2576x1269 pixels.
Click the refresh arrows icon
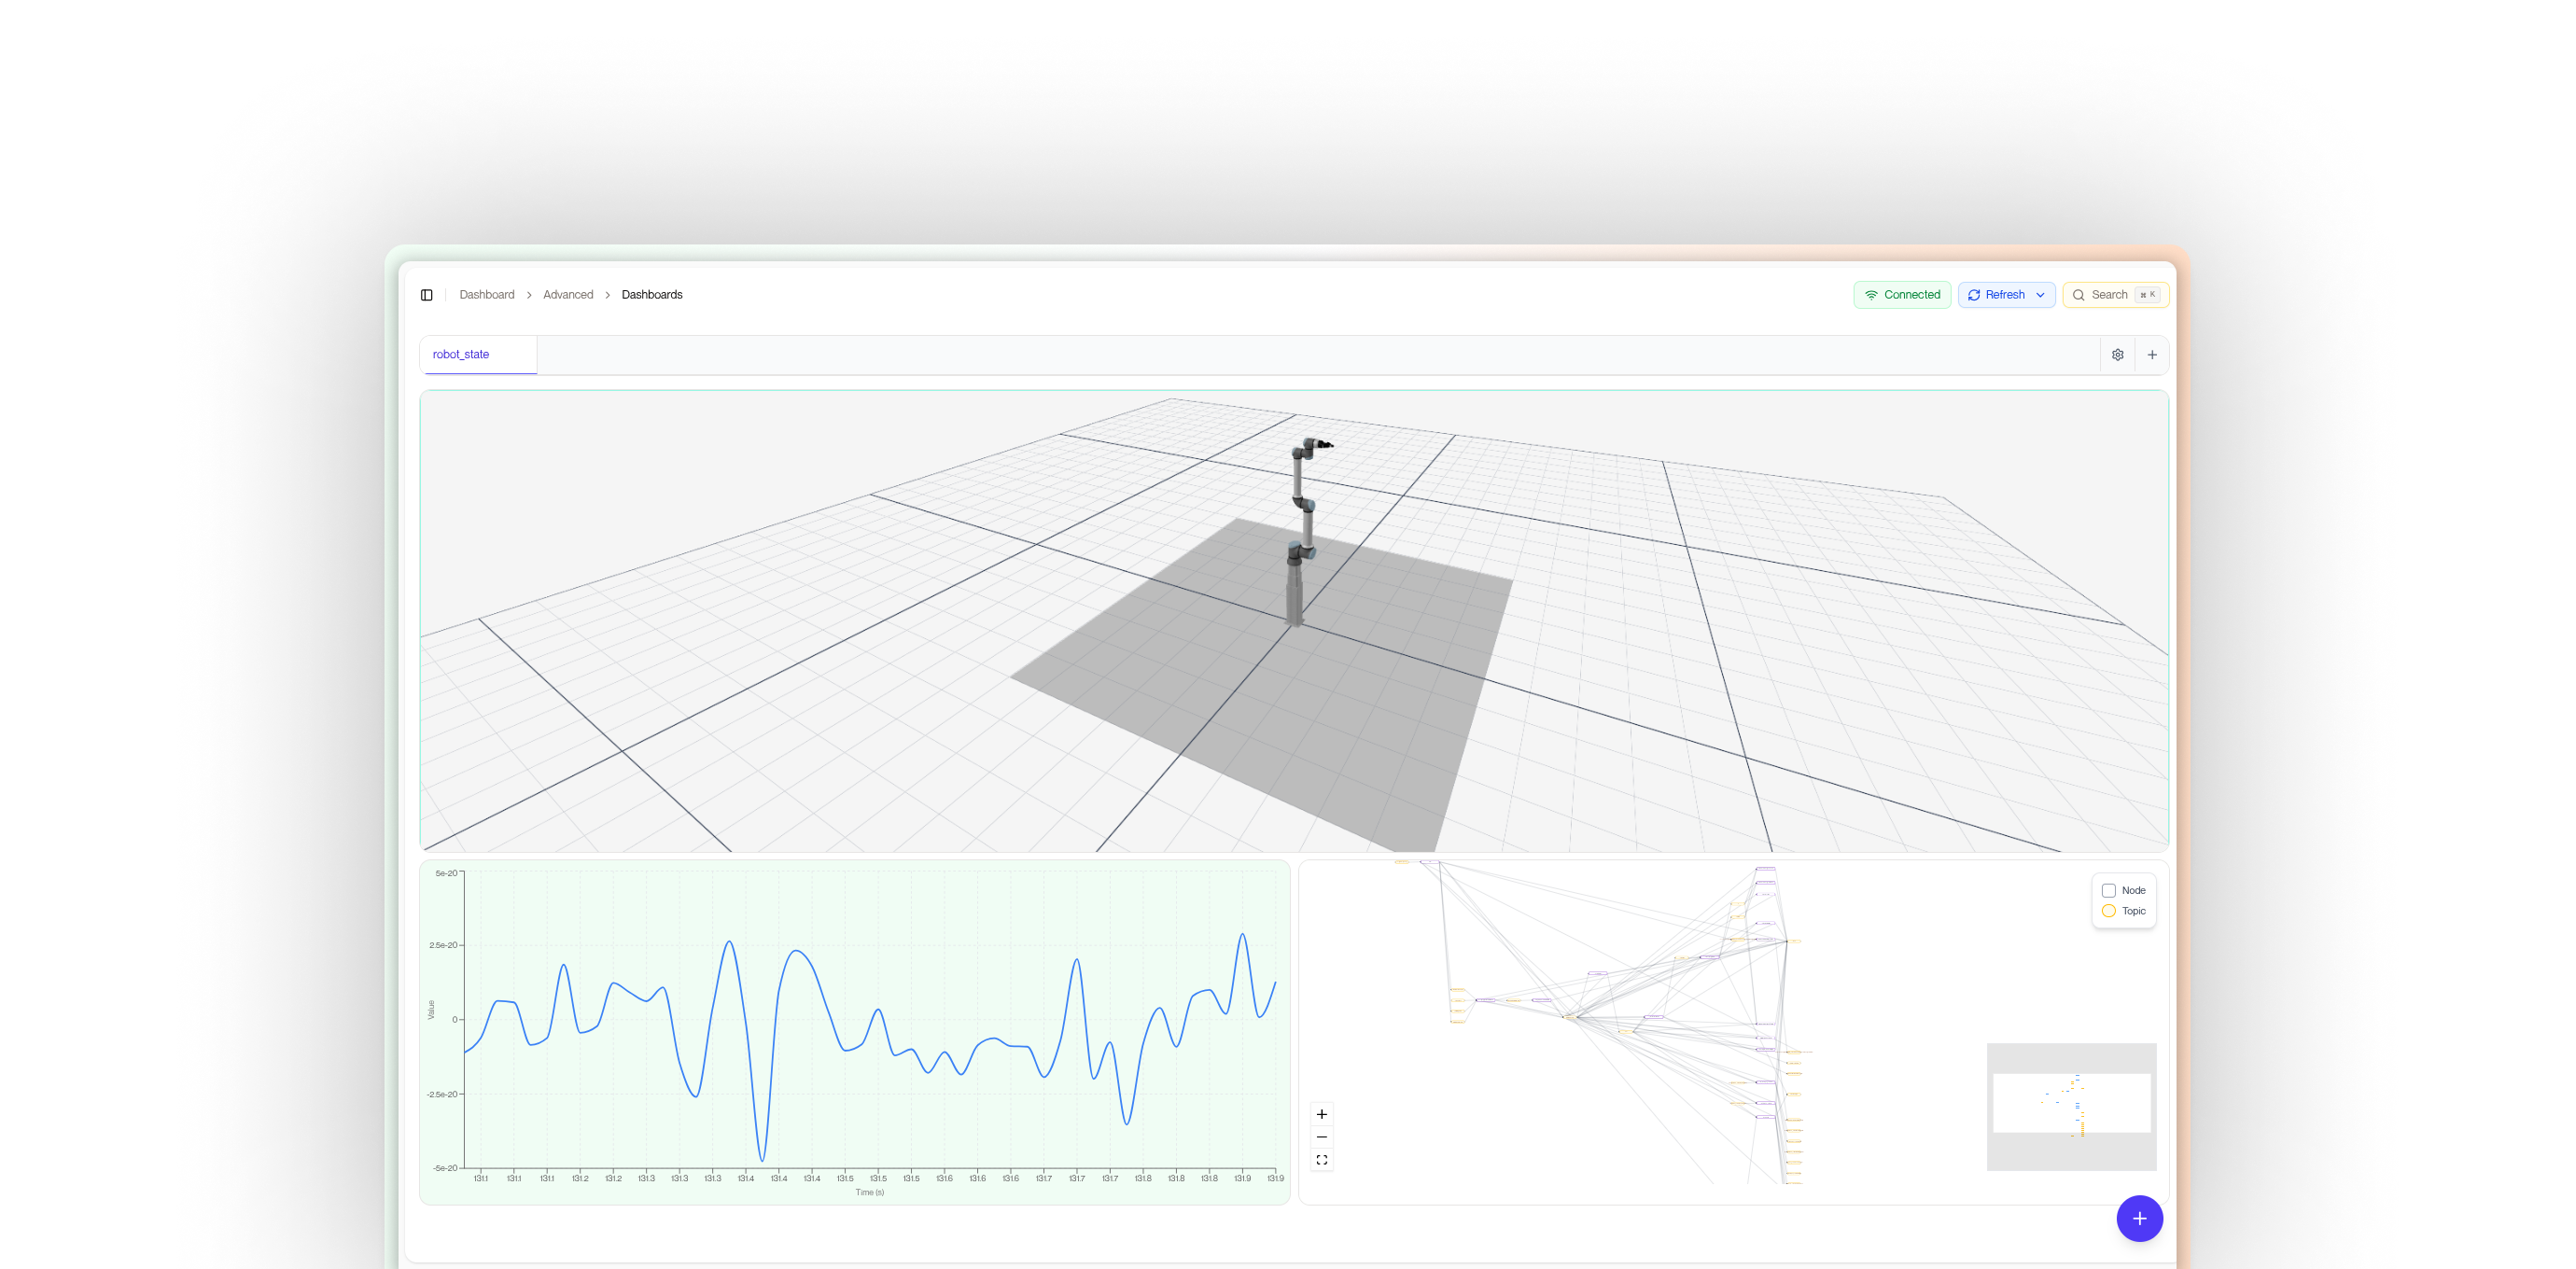1973,295
